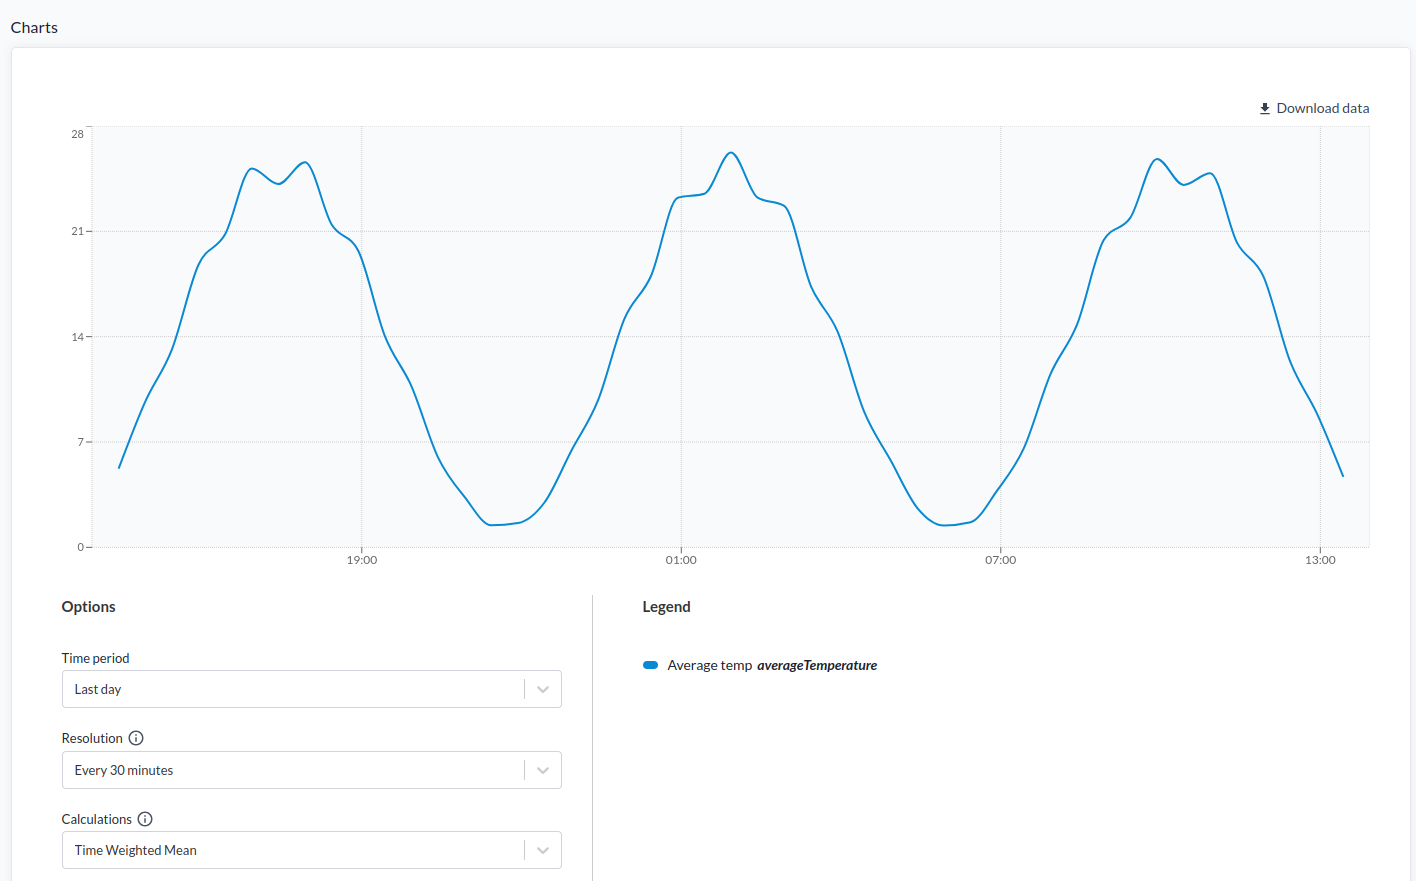Toggle the 'Average temp' legend label
The image size is (1416, 881).
[x=709, y=665]
